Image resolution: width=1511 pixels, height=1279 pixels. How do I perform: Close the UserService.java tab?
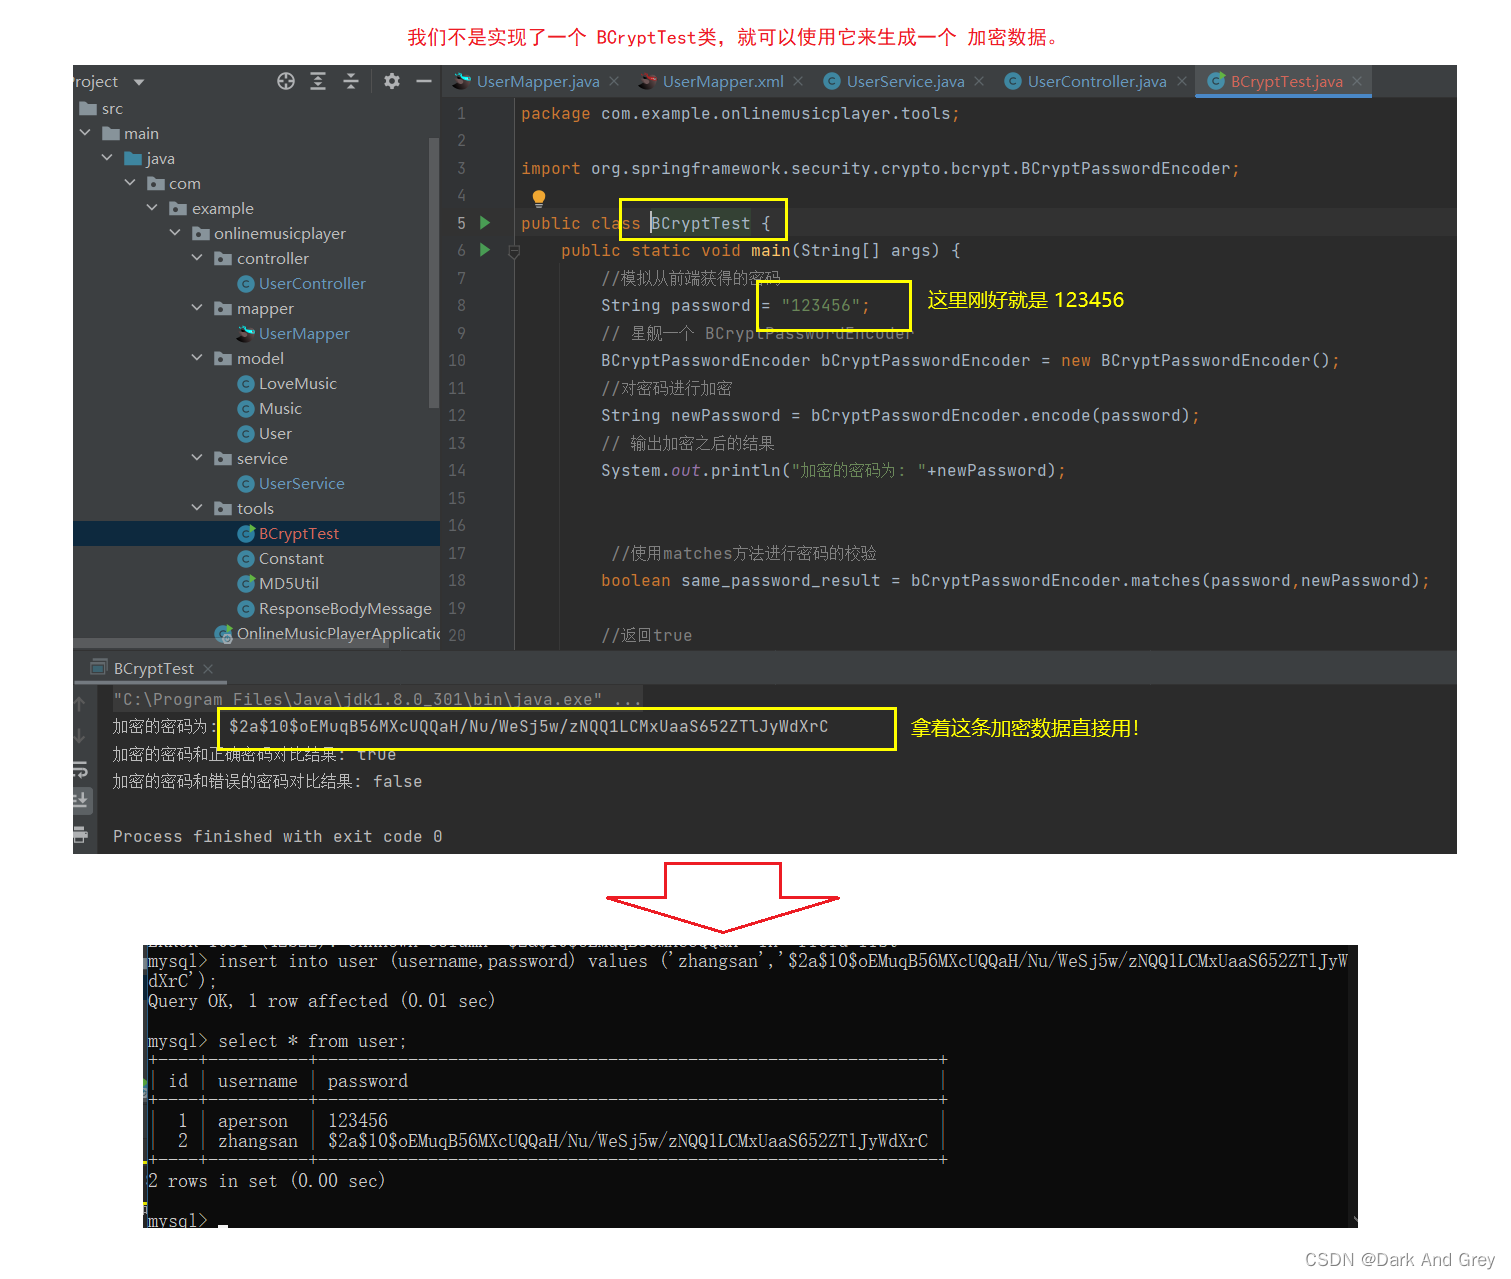979,81
